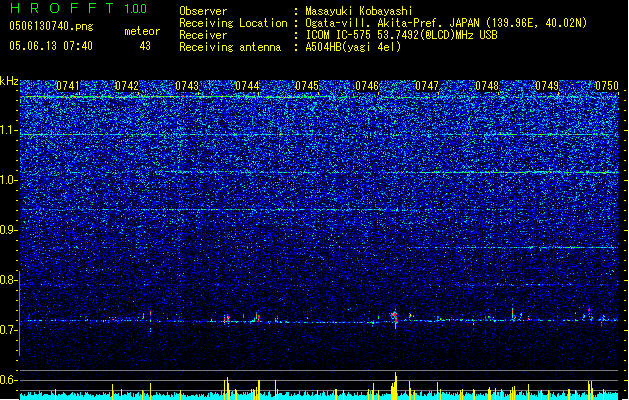The image size is (629, 400).
Task: Click the tallest yellow power spike near 0746
Action: (x=395, y=386)
